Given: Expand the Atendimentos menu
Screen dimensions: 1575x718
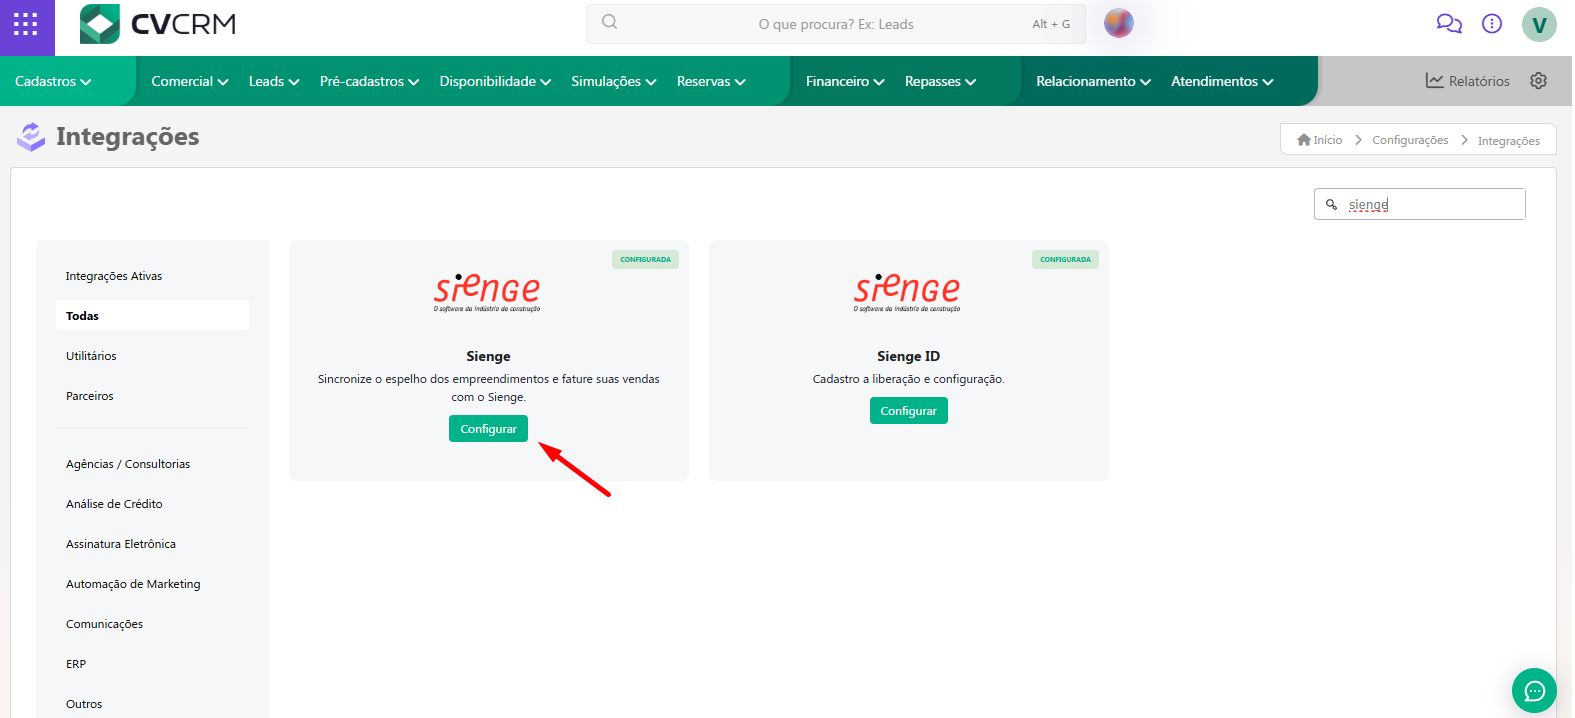Looking at the screenshot, I should pos(1222,81).
